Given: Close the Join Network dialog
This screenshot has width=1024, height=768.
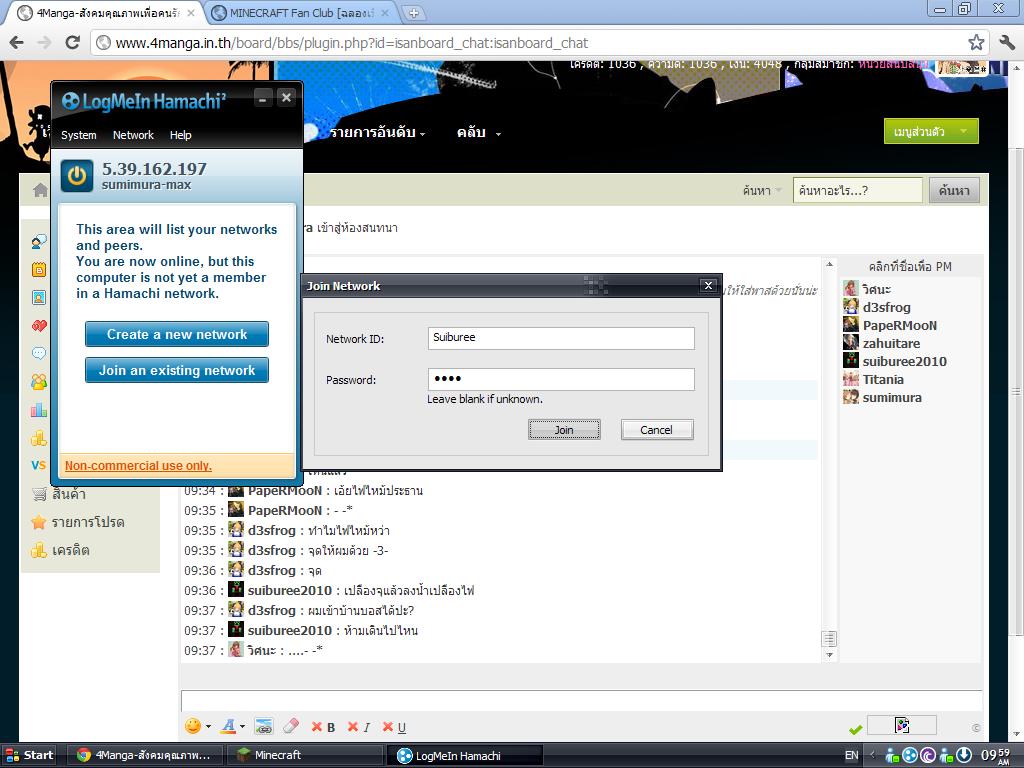Looking at the screenshot, I should coord(708,285).
